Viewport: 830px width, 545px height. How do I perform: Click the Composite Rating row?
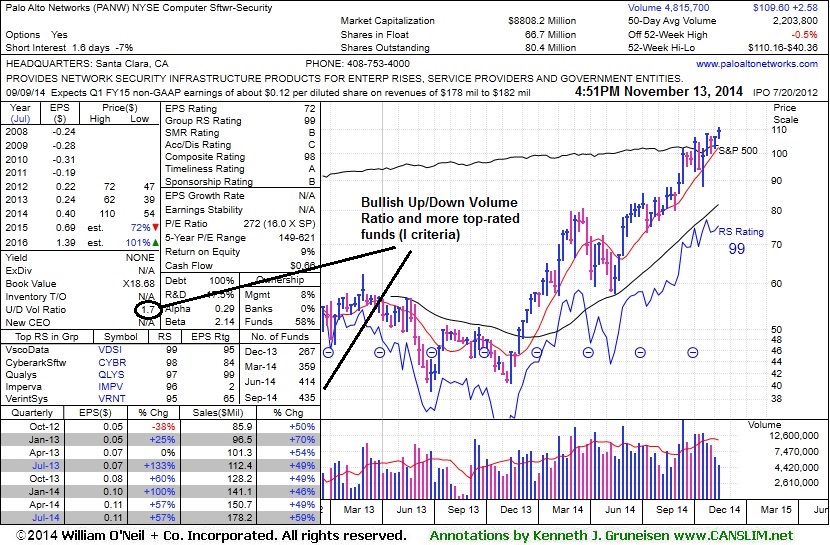pos(240,157)
